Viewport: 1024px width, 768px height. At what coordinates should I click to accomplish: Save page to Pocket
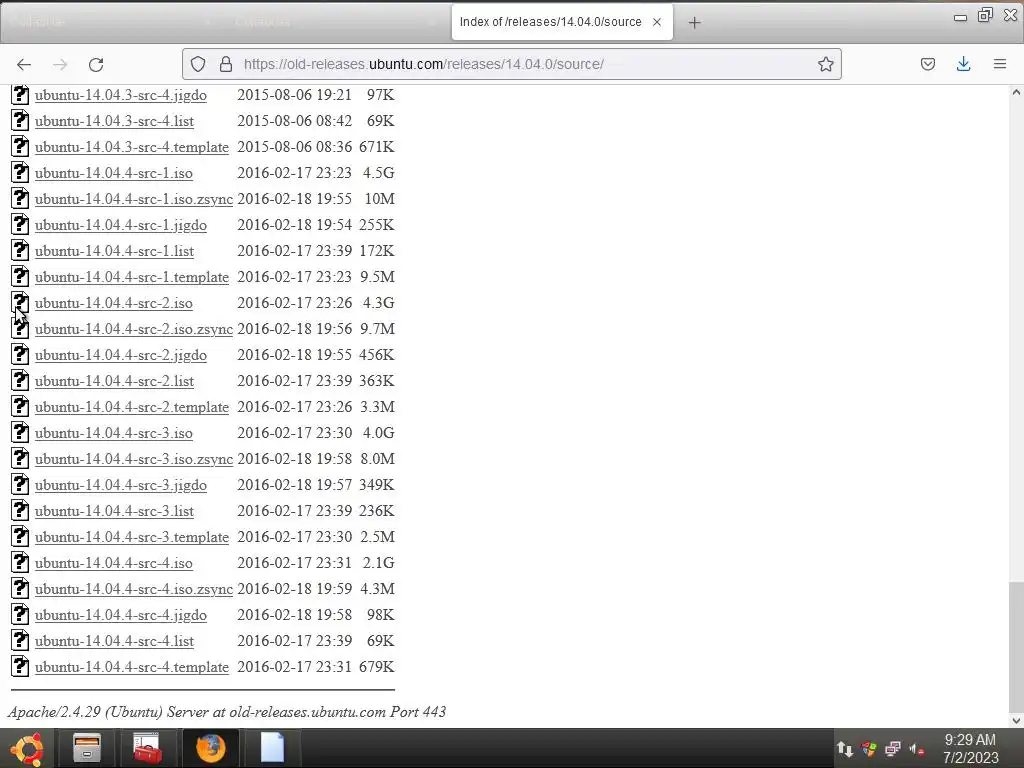pos(927,64)
